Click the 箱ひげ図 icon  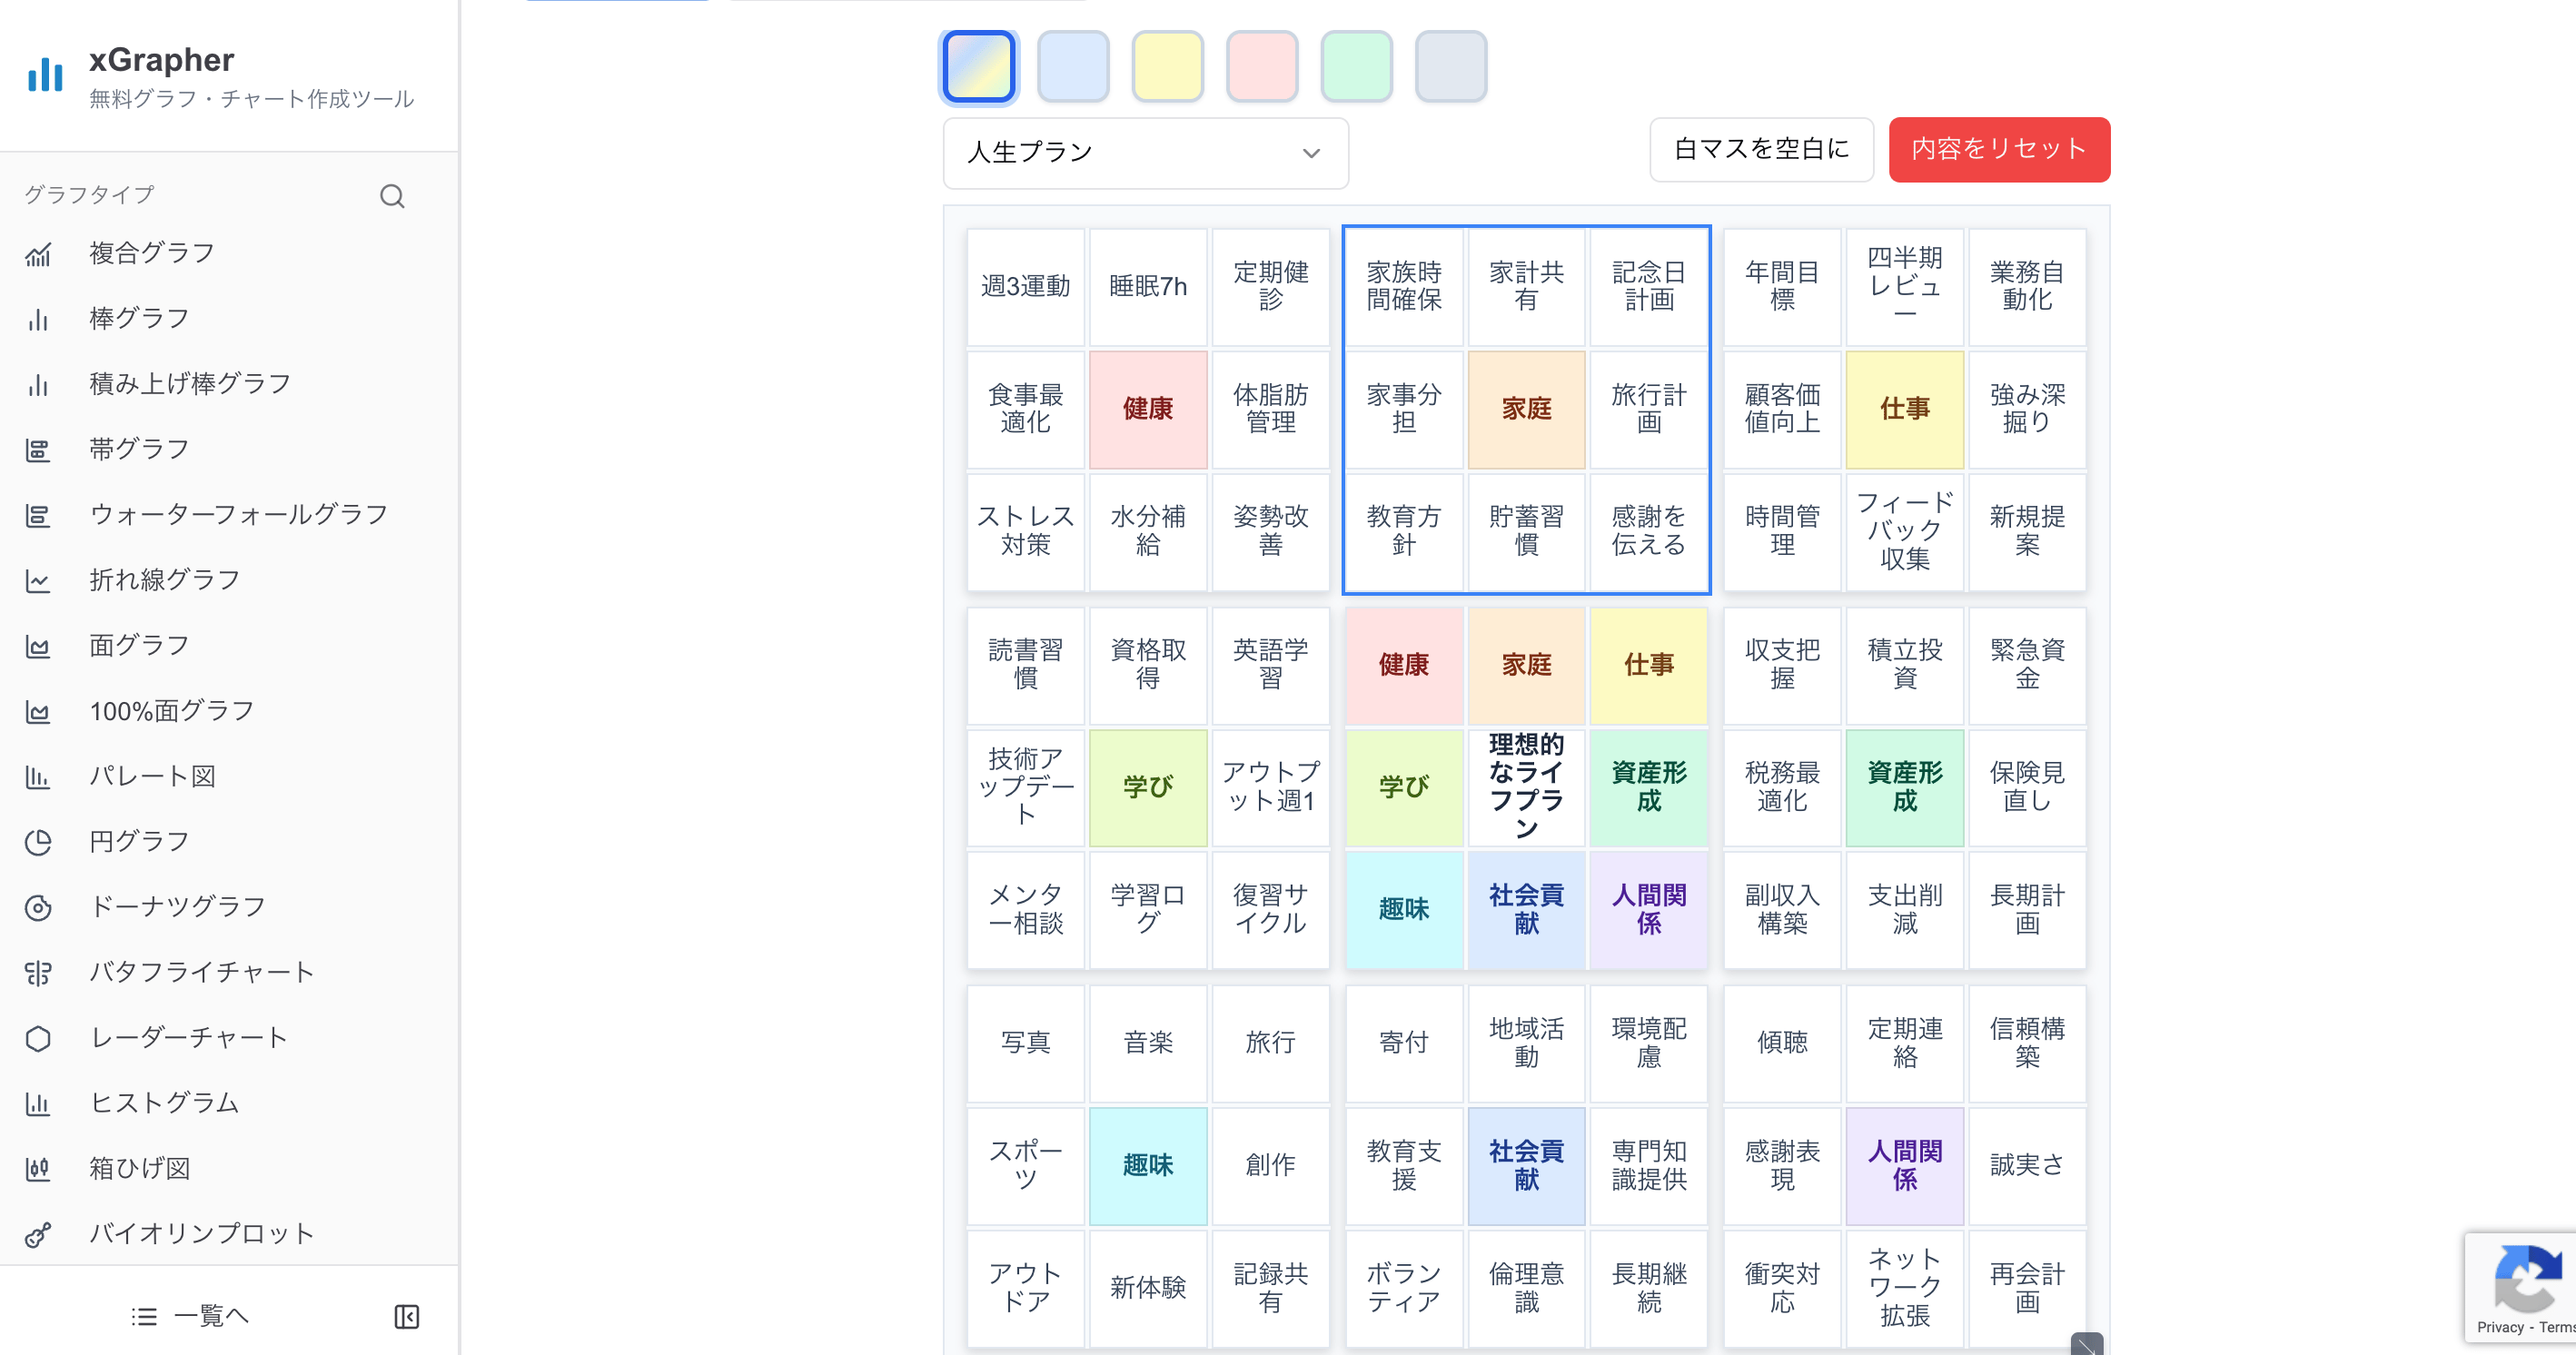click(x=38, y=1168)
